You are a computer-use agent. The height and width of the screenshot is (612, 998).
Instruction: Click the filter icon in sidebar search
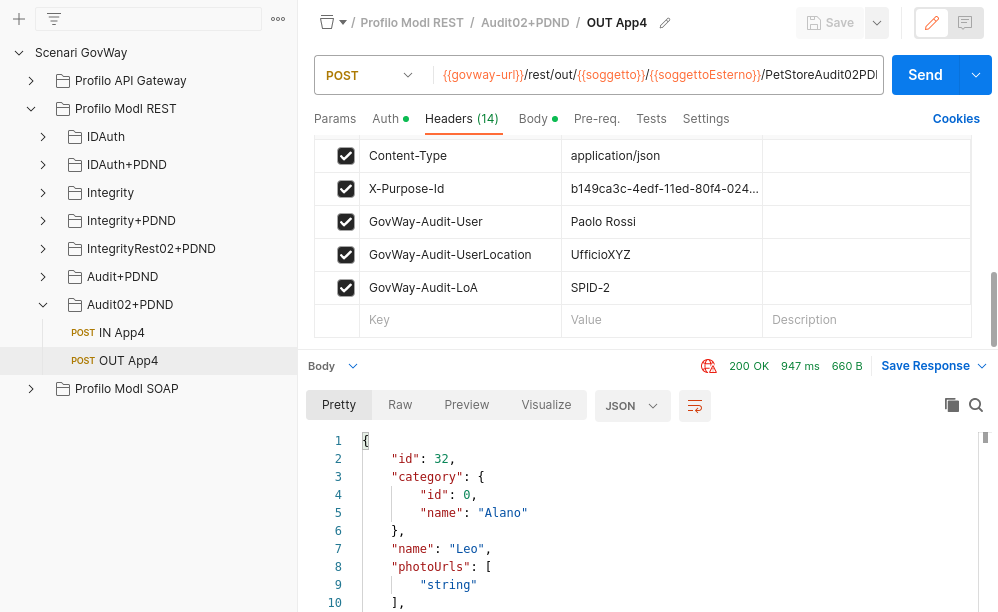[x=54, y=19]
